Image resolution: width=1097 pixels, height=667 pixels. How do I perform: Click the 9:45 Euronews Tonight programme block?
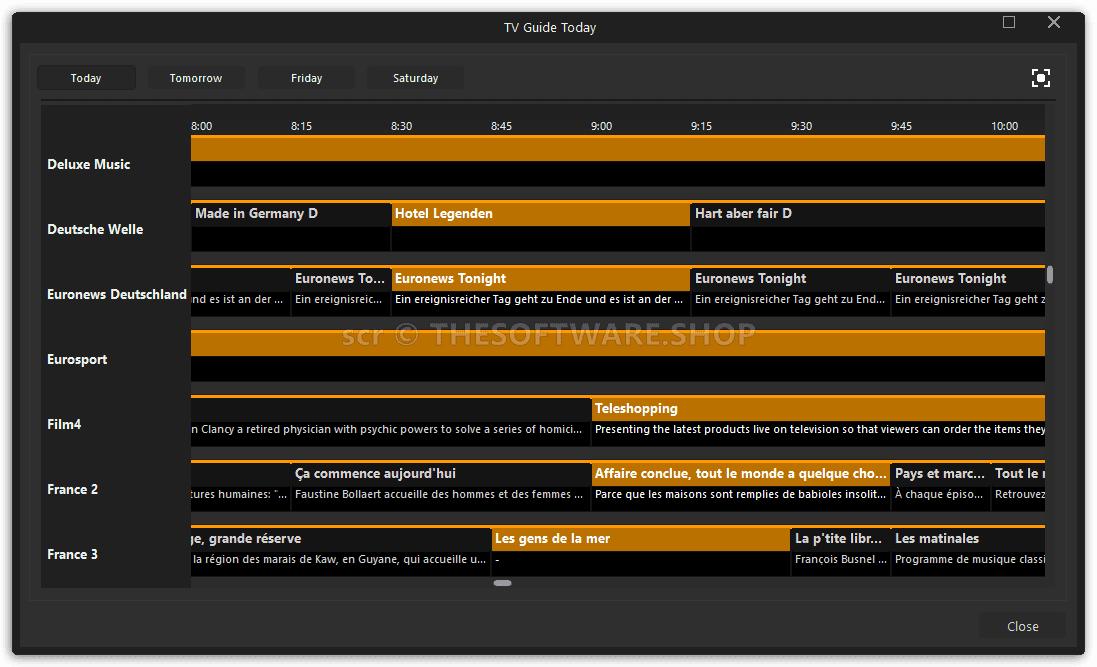(968, 291)
